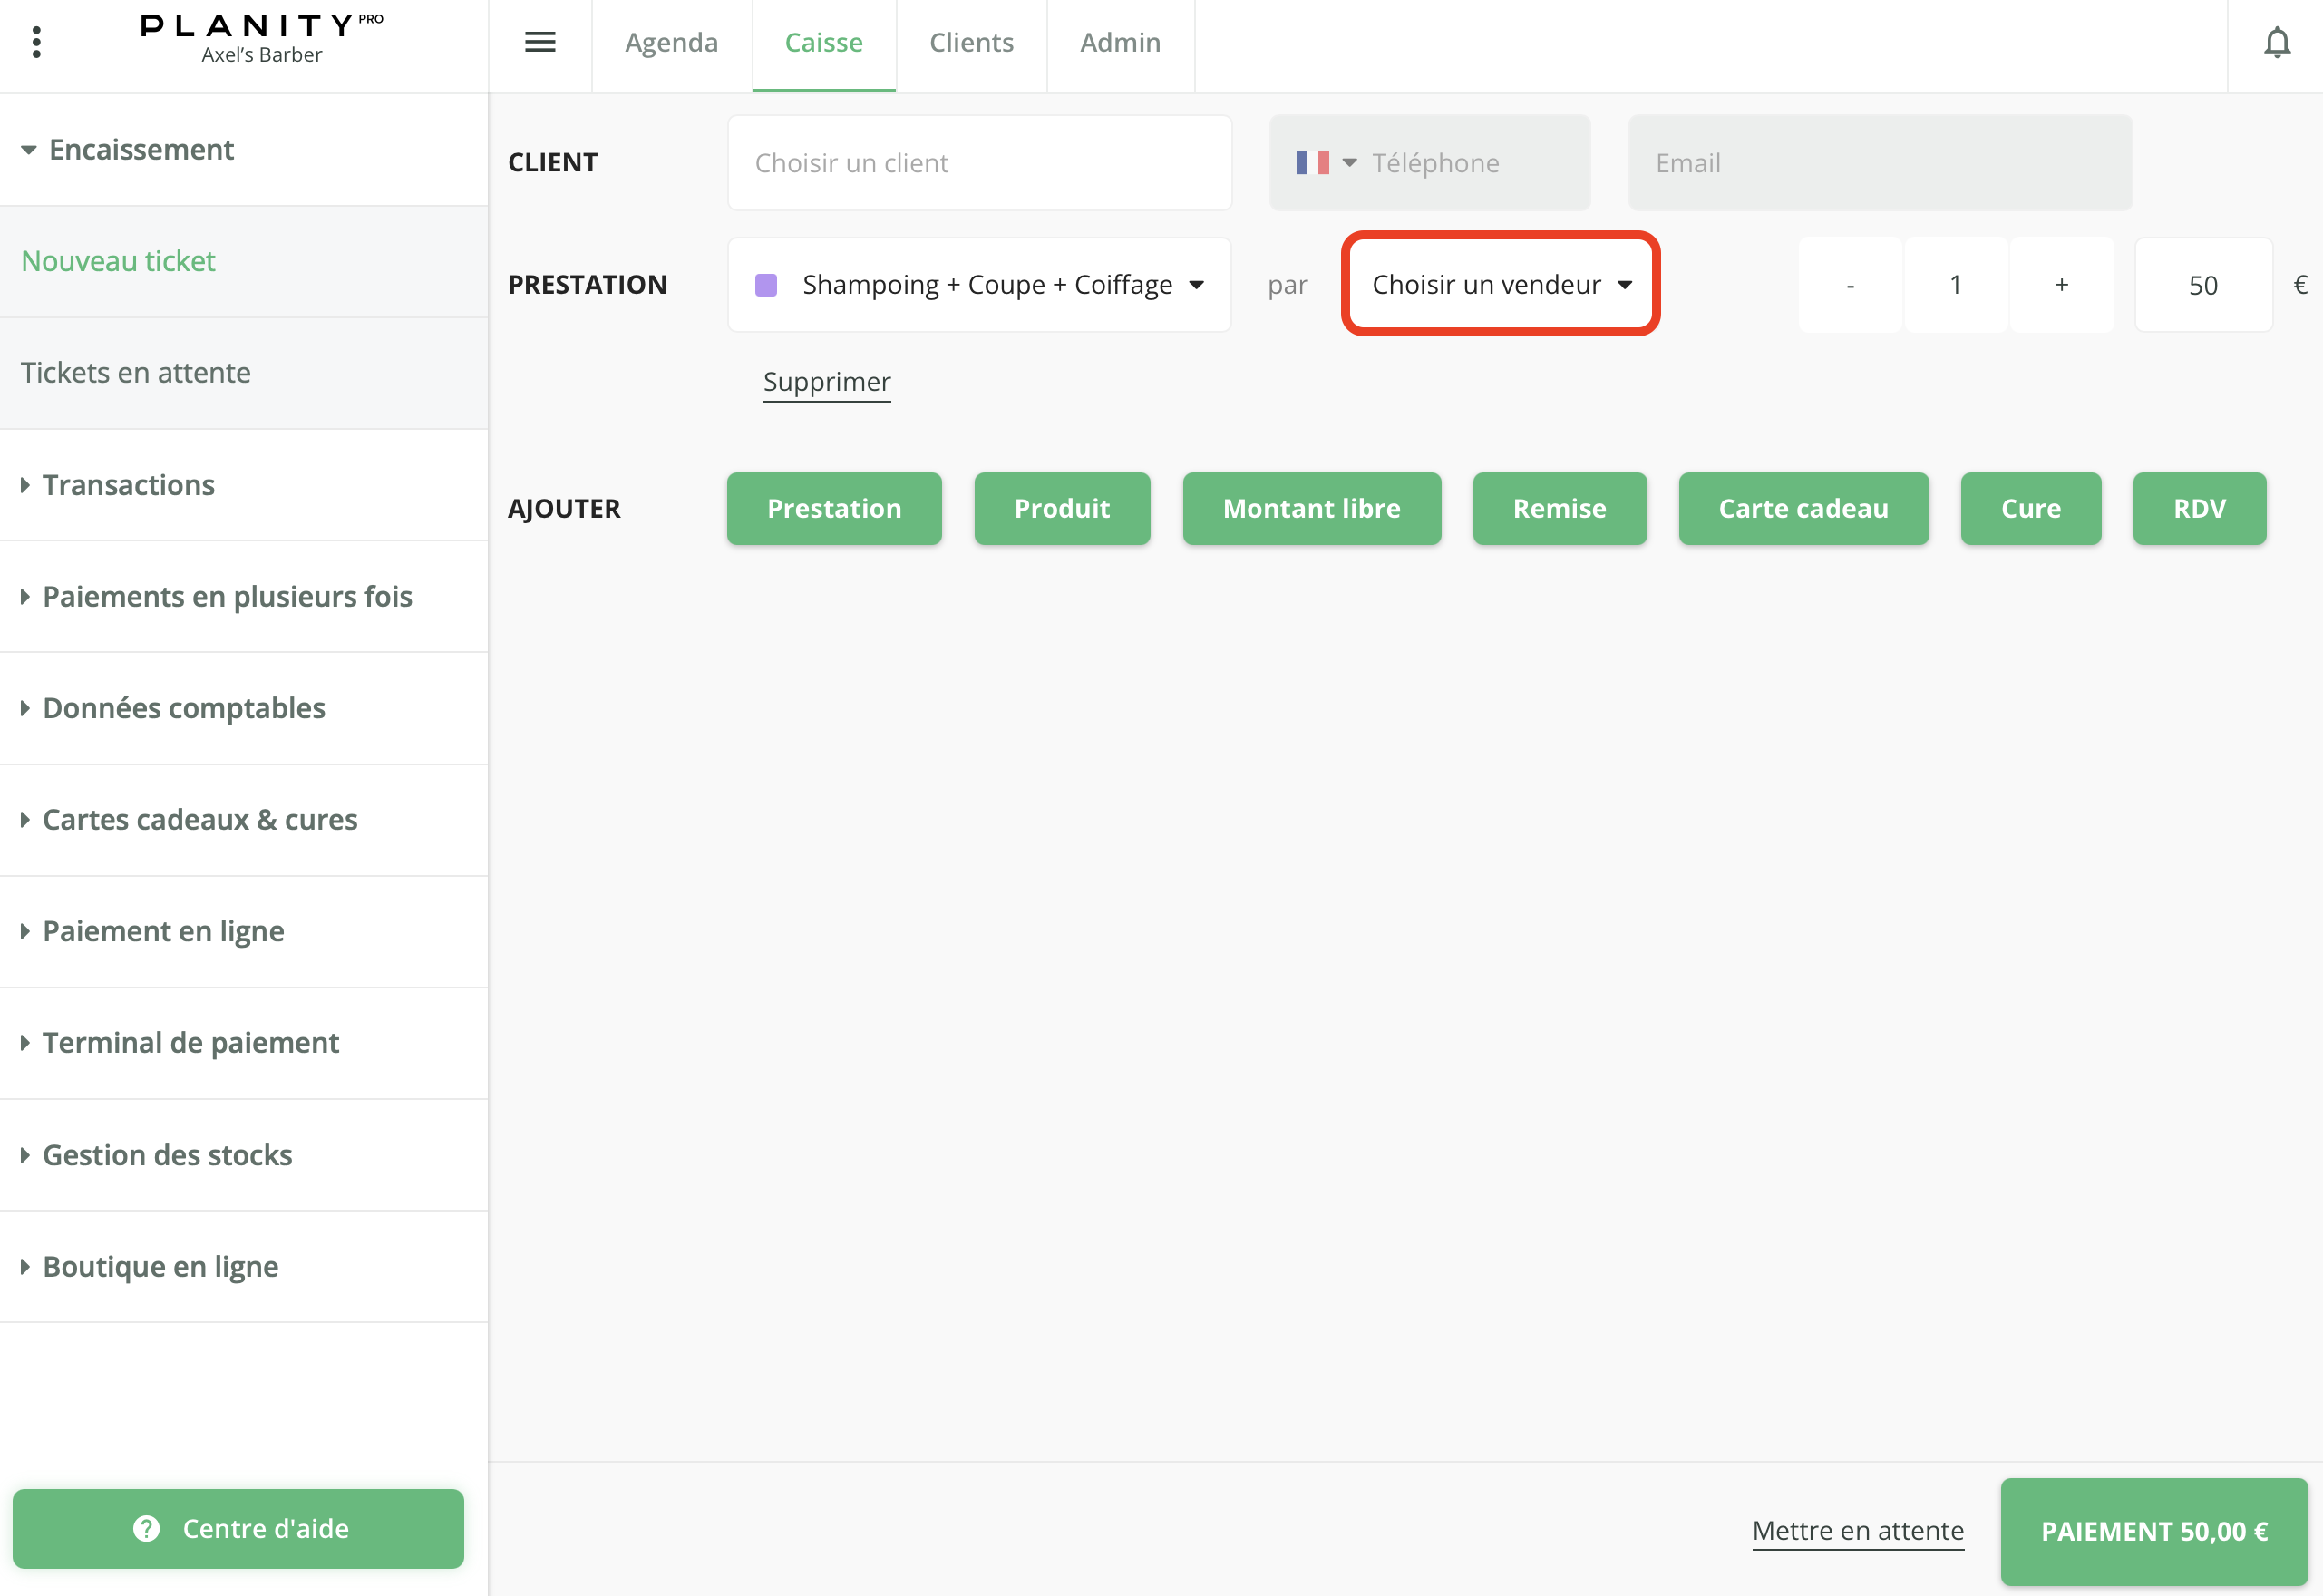Image resolution: width=2323 pixels, height=1596 pixels.
Task: Click the French flag country selector
Action: (1324, 163)
